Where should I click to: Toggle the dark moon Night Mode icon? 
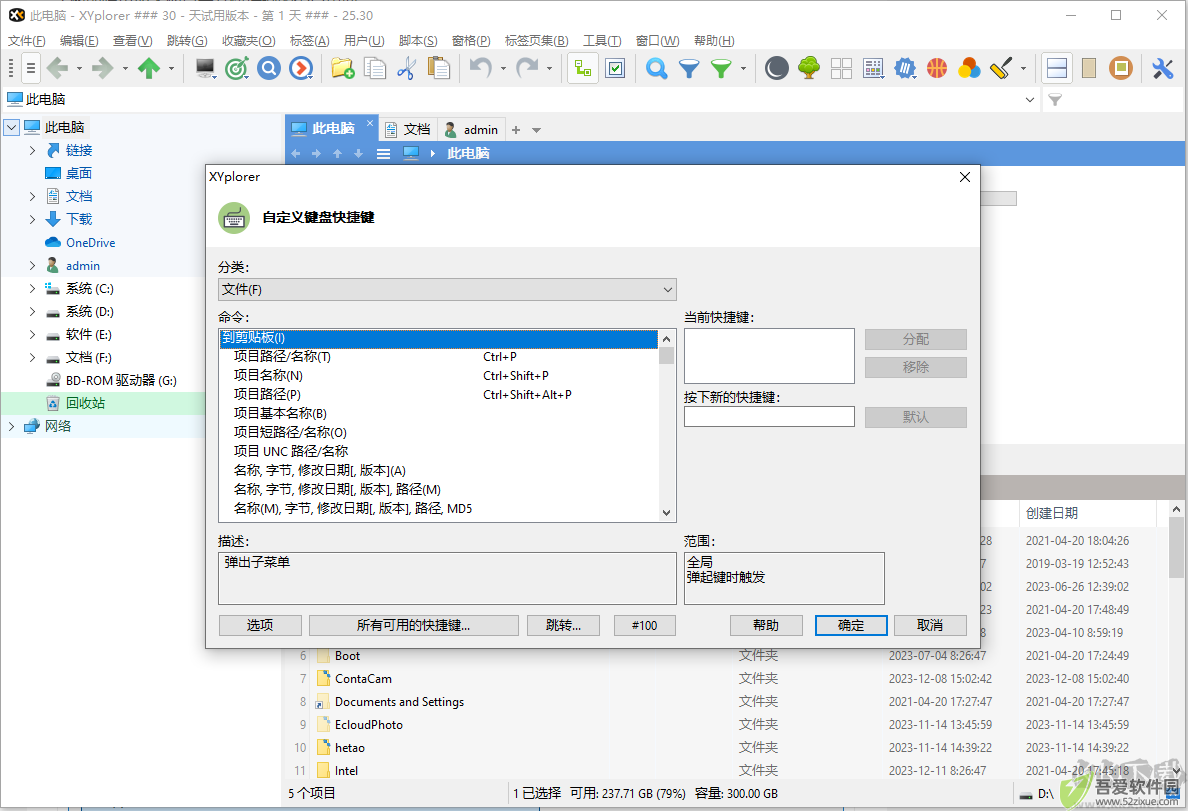tap(777, 69)
